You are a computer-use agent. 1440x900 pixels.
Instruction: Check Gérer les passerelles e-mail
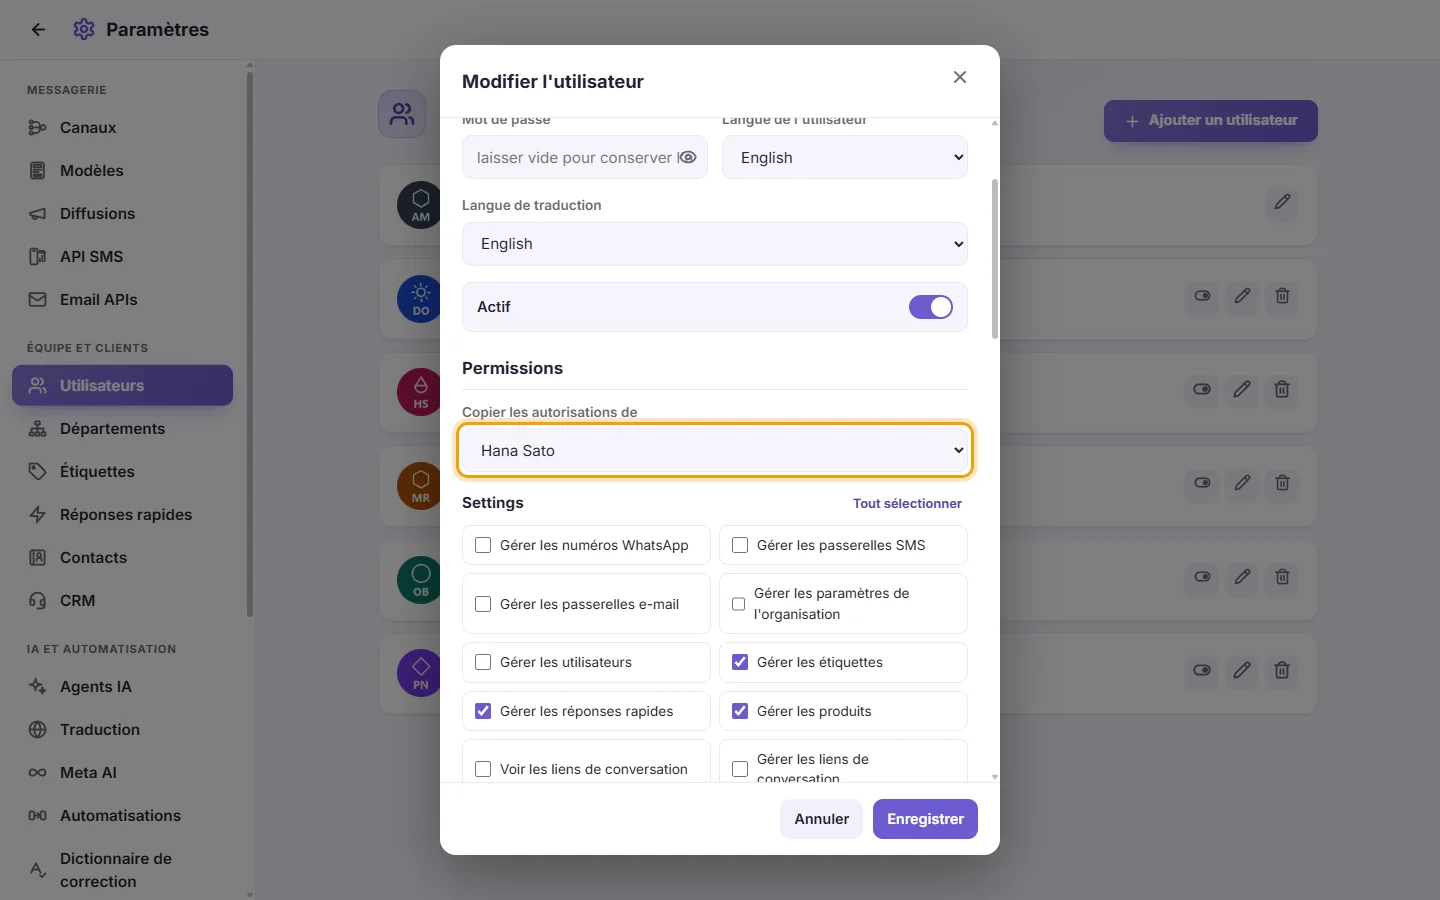tap(483, 604)
